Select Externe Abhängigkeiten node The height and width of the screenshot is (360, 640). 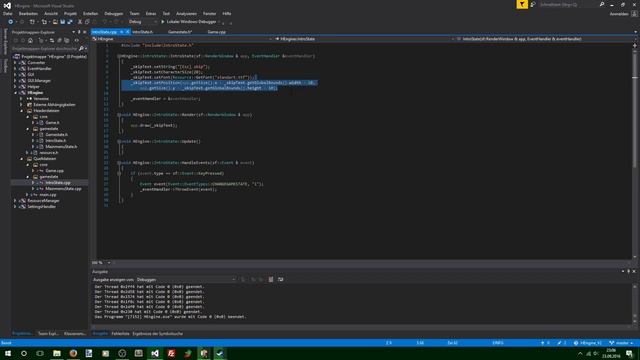click(x=54, y=105)
